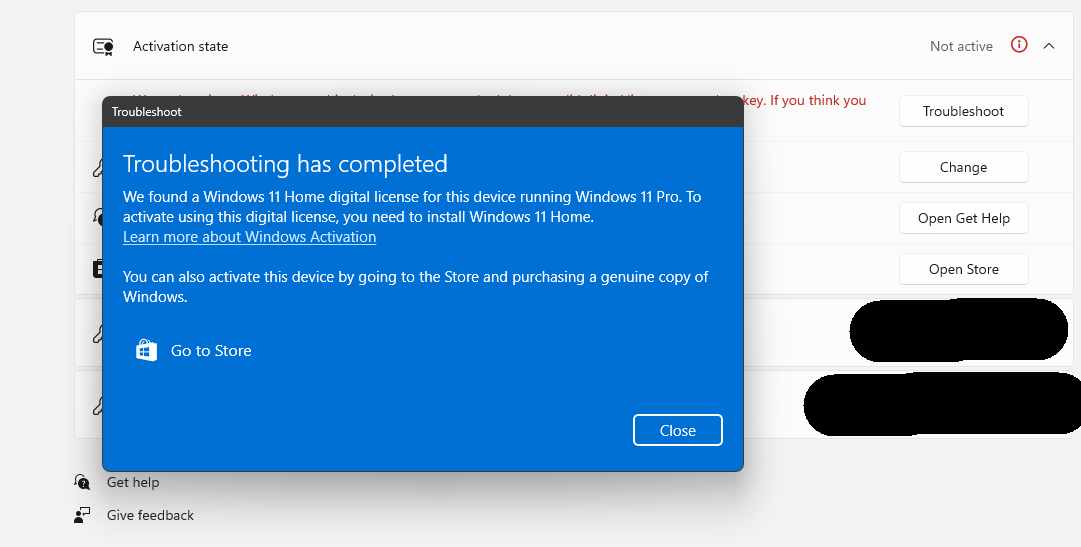Click the red info warning icon
The height and width of the screenshot is (547, 1081).
pyautogui.click(x=1019, y=45)
